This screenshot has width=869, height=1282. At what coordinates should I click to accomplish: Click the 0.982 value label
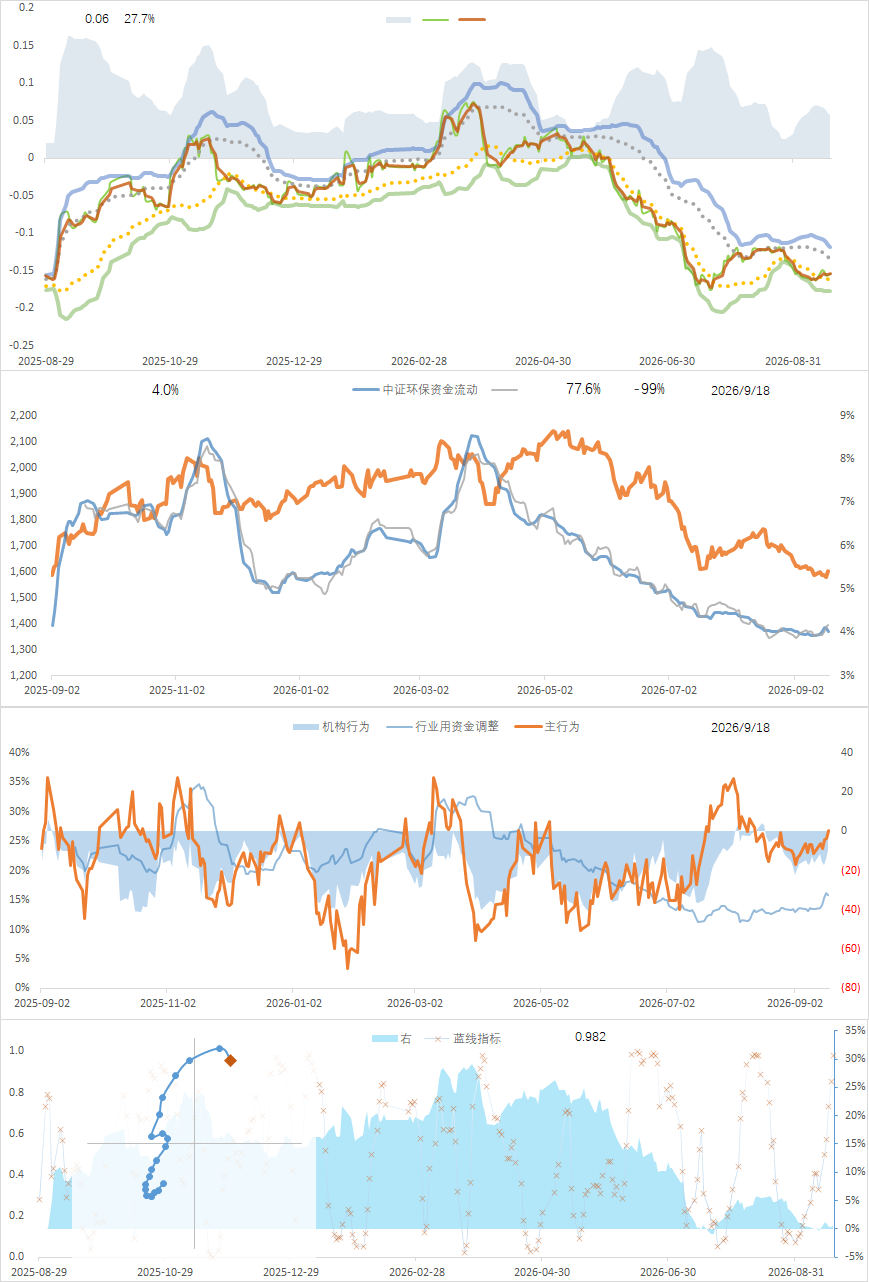click(x=590, y=1037)
